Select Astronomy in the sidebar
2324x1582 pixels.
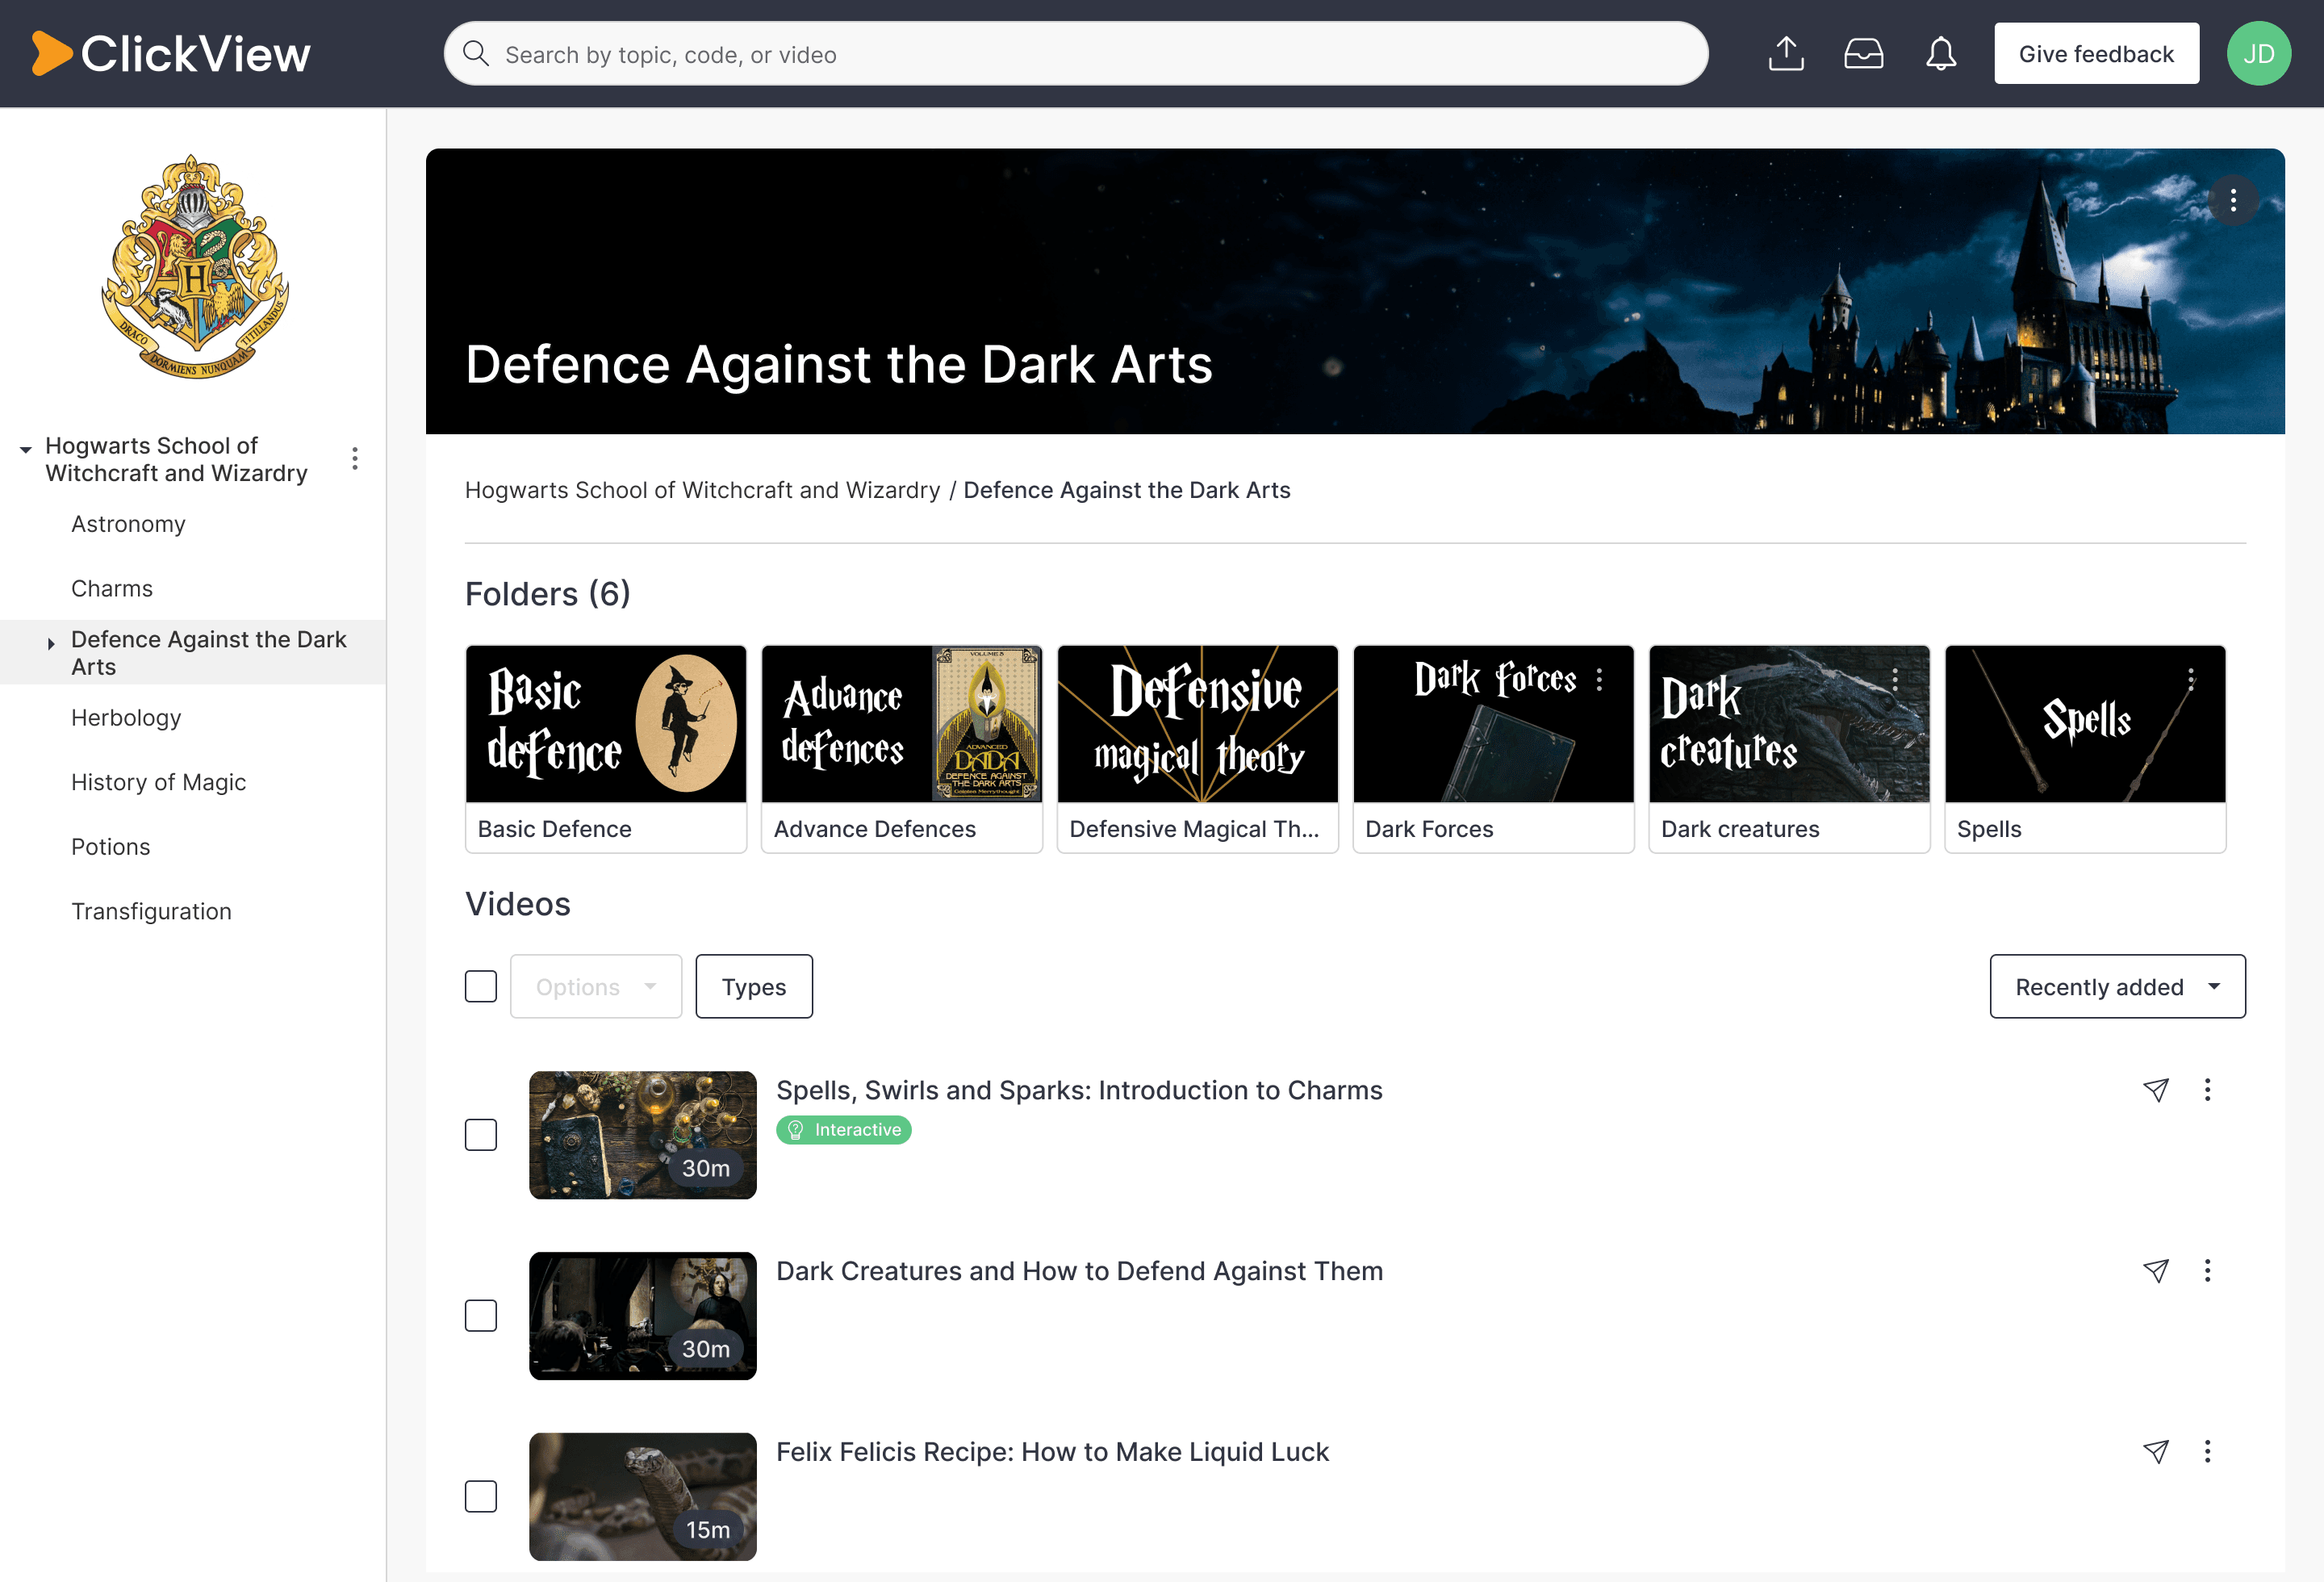(128, 524)
